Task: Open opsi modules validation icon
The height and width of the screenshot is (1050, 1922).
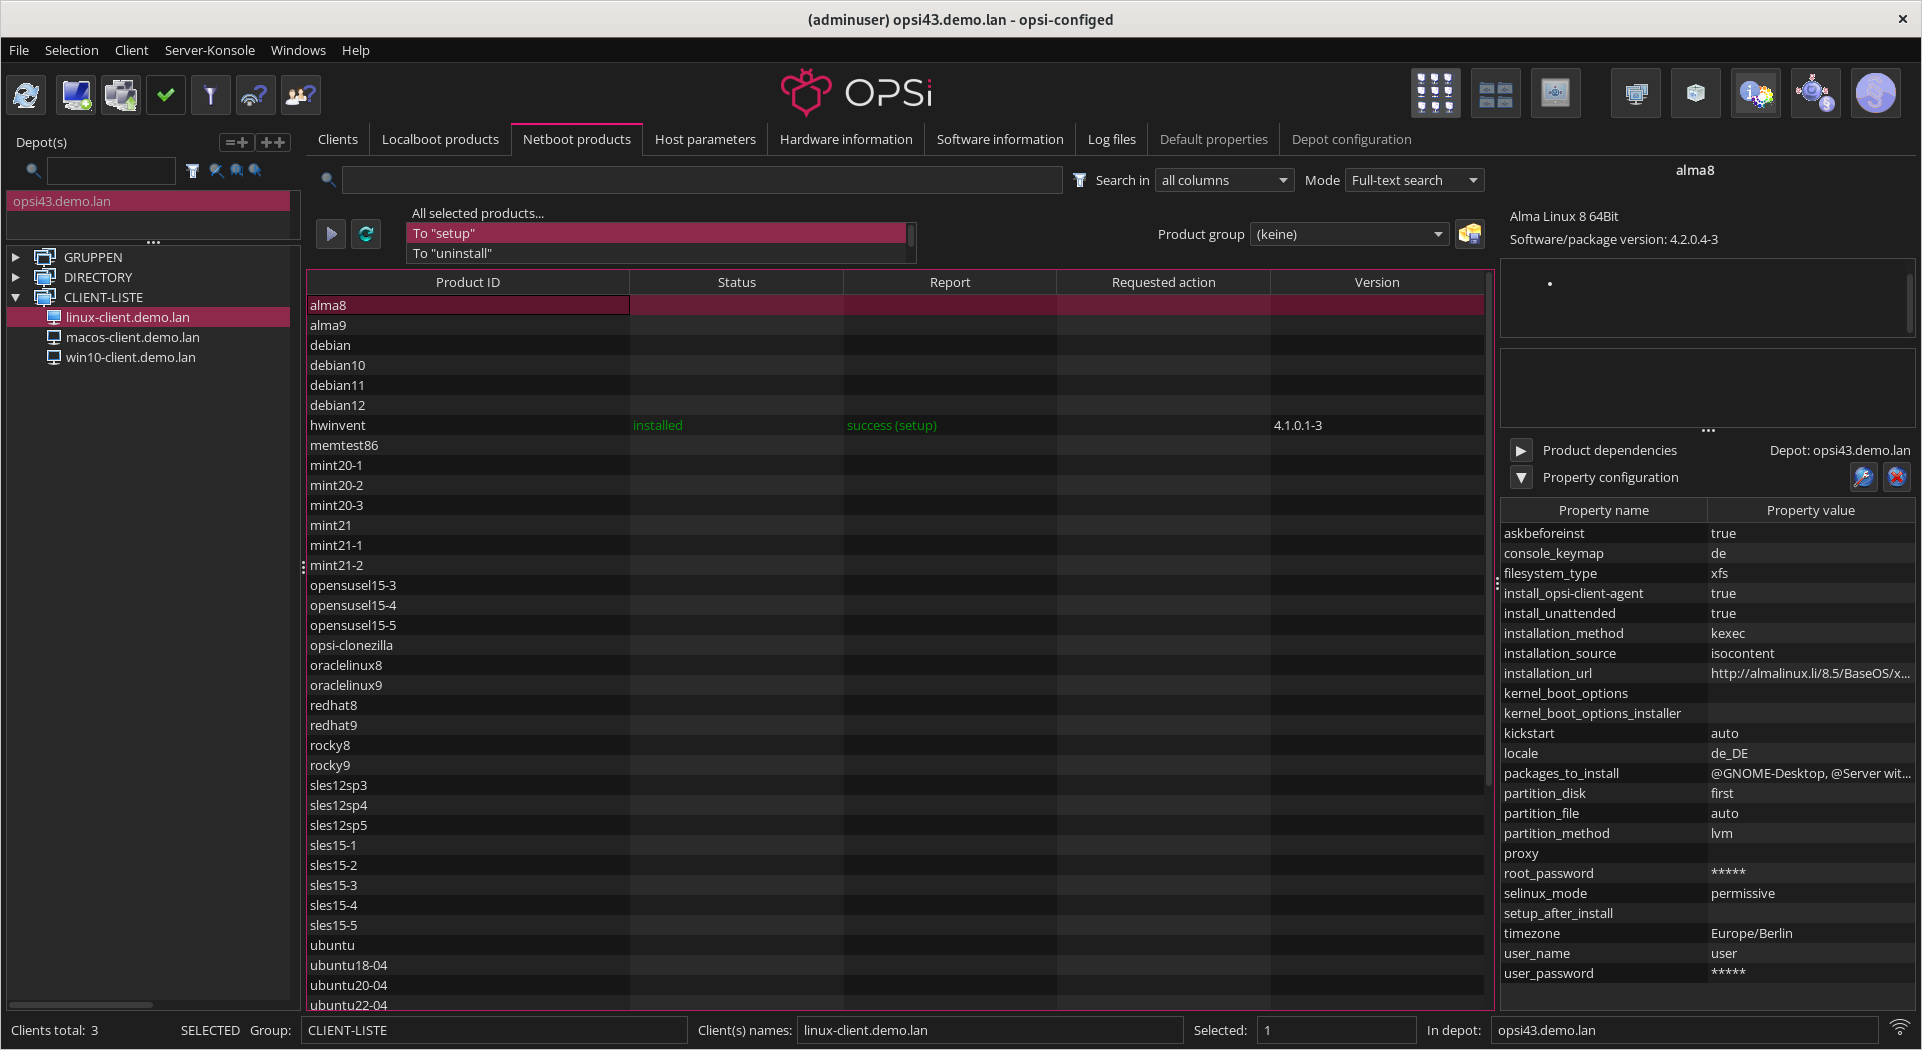Action: pos(1816,94)
